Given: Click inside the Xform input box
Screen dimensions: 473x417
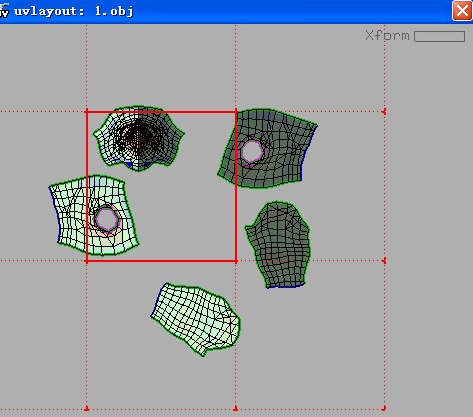Looking at the screenshot, I should 439,36.
